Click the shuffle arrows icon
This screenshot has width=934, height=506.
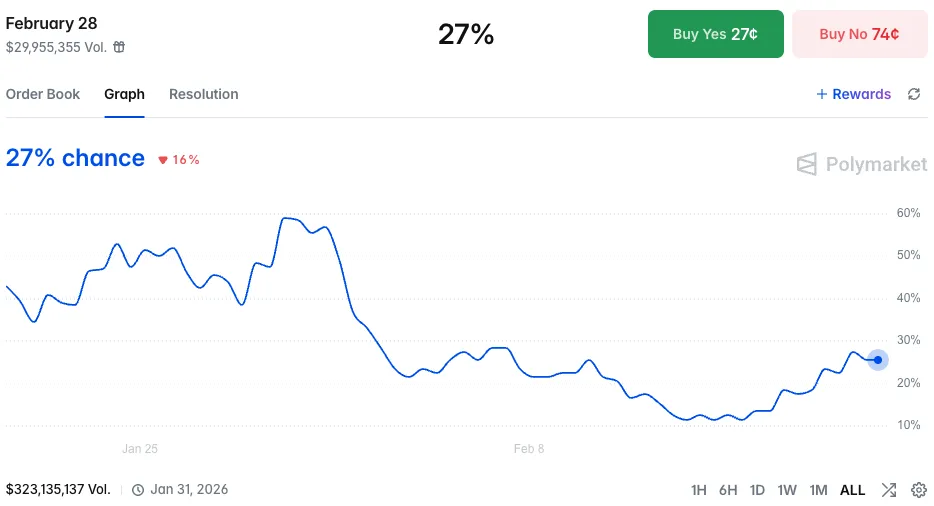888,490
